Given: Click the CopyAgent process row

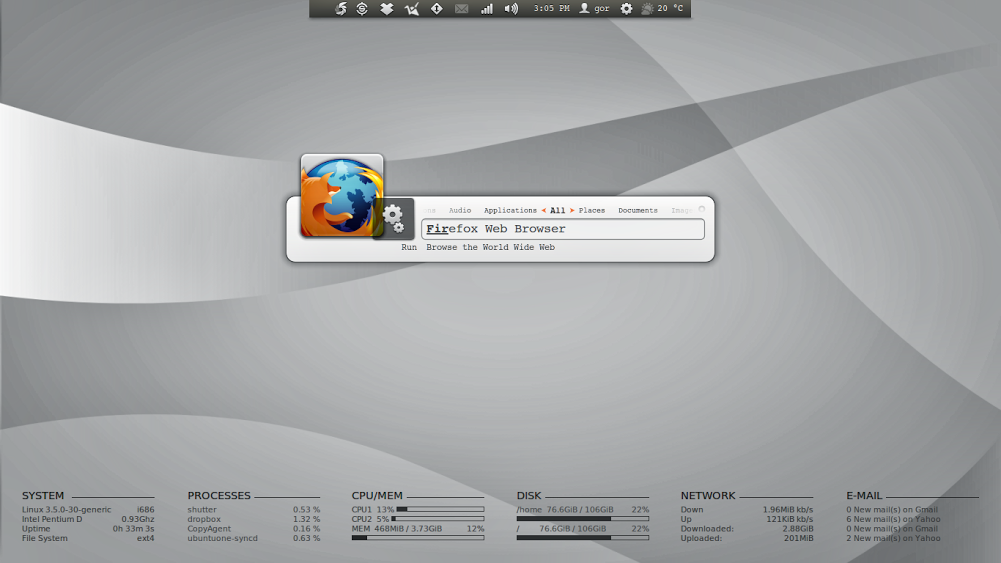Looking at the screenshot, I should (253, 529).
